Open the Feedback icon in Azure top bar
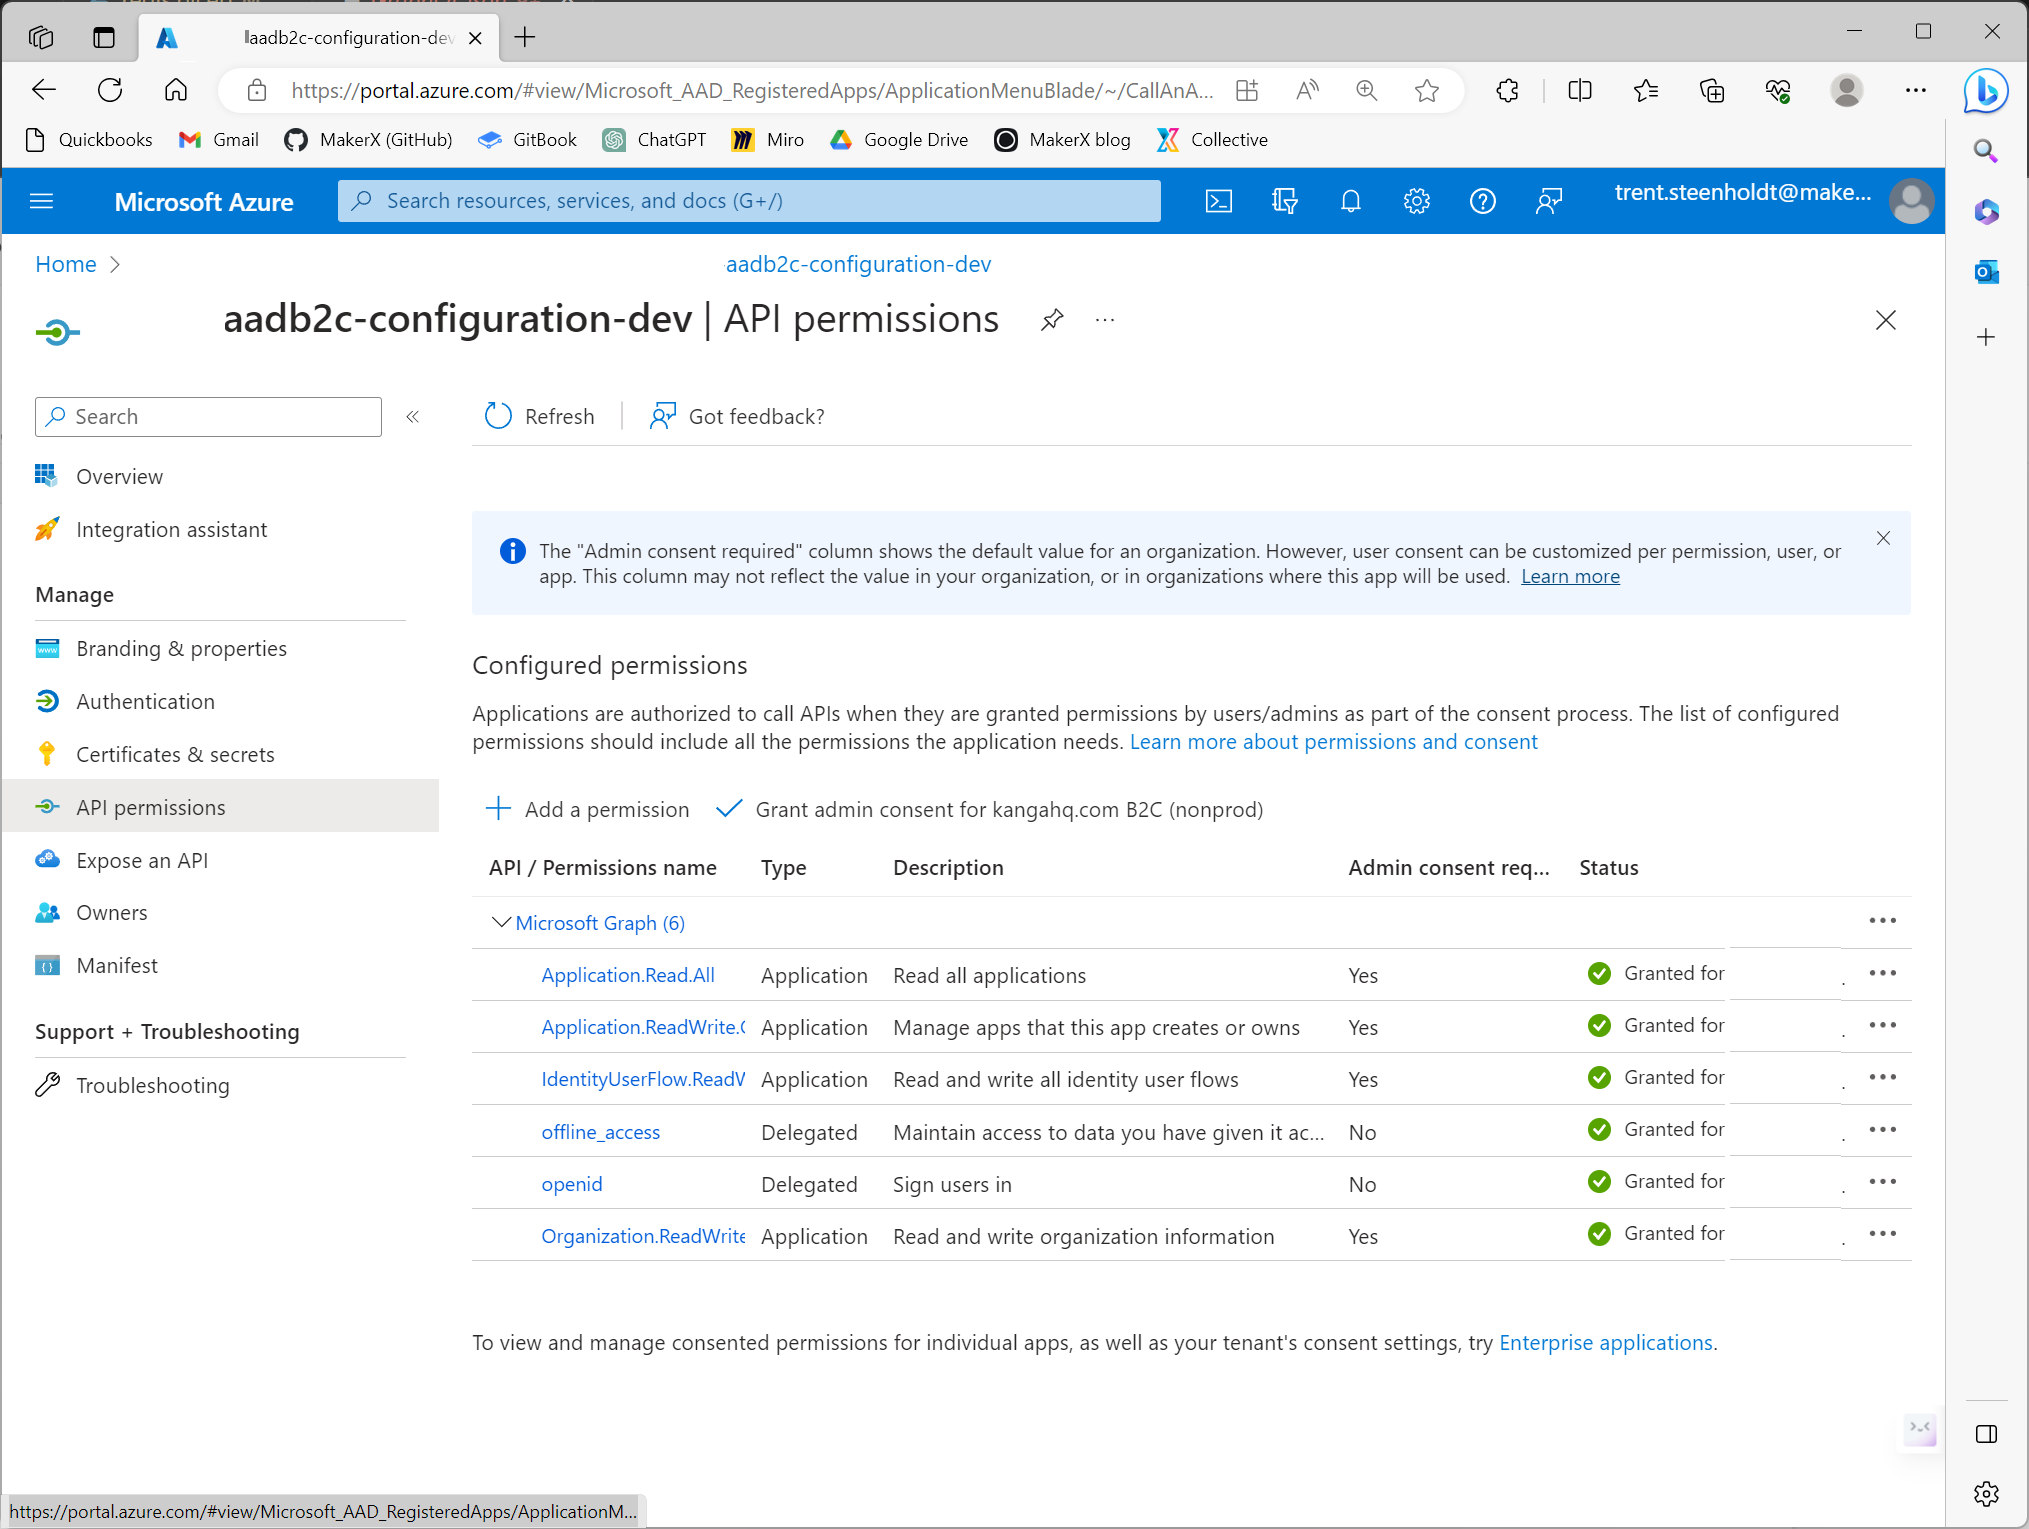This screenshot has height=1529, width=2029. (1549, 201)
